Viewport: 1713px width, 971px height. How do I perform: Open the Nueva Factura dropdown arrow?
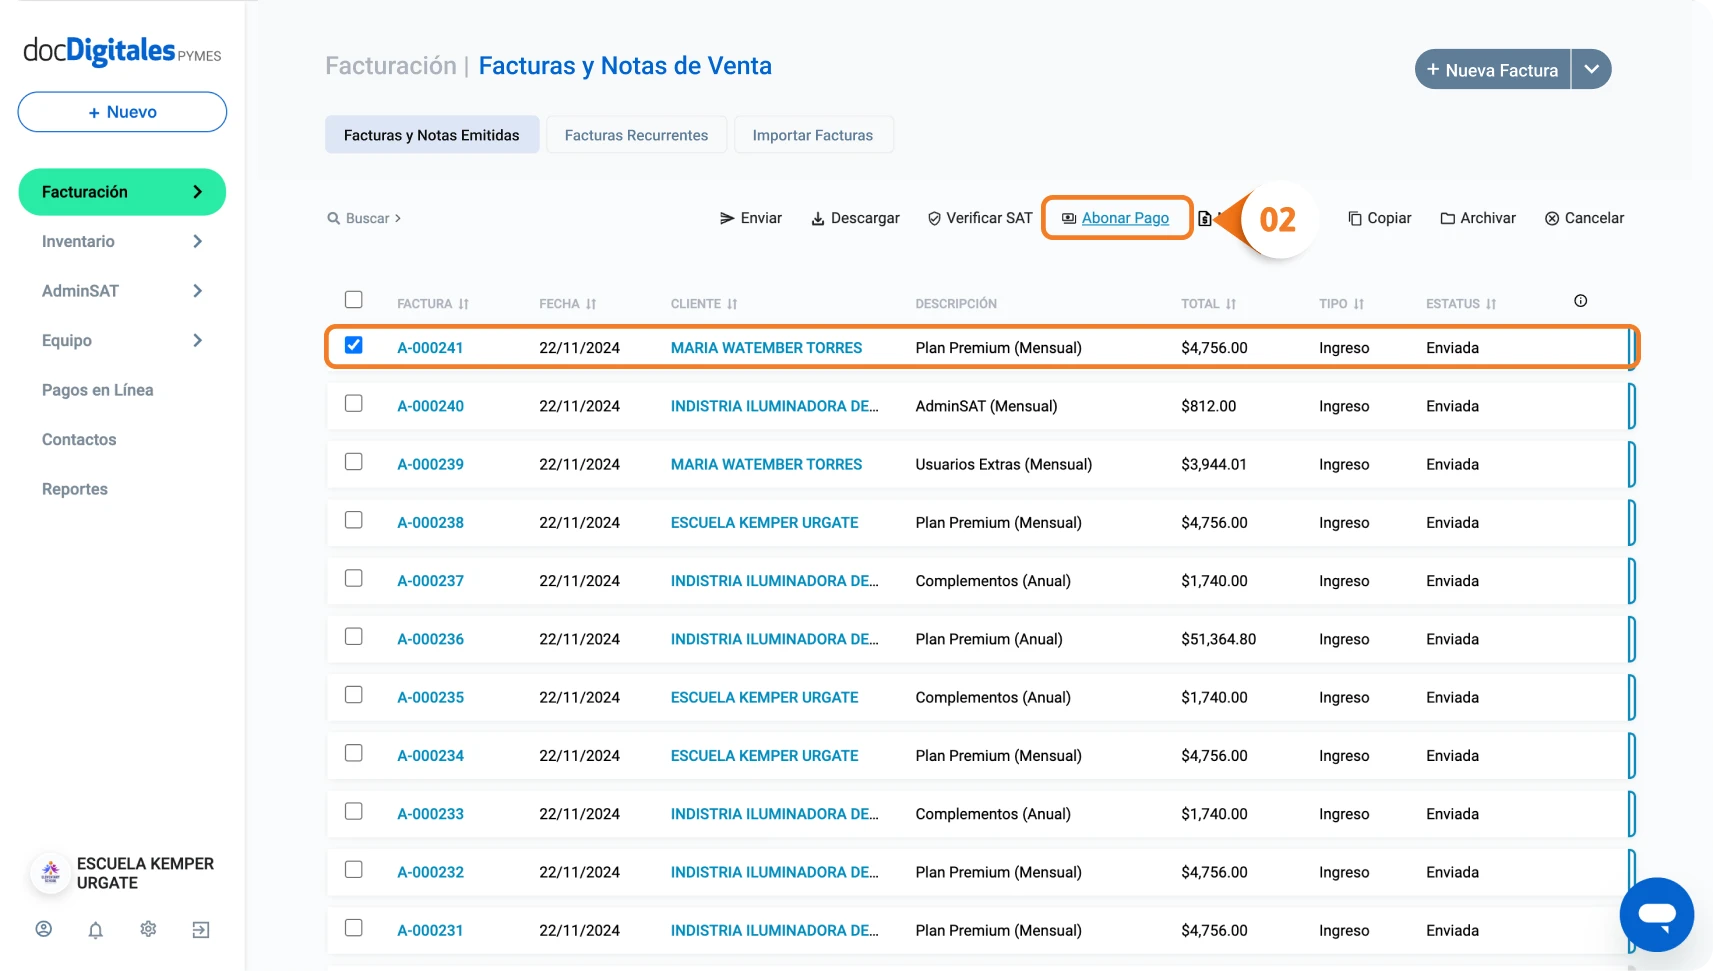1591,70
